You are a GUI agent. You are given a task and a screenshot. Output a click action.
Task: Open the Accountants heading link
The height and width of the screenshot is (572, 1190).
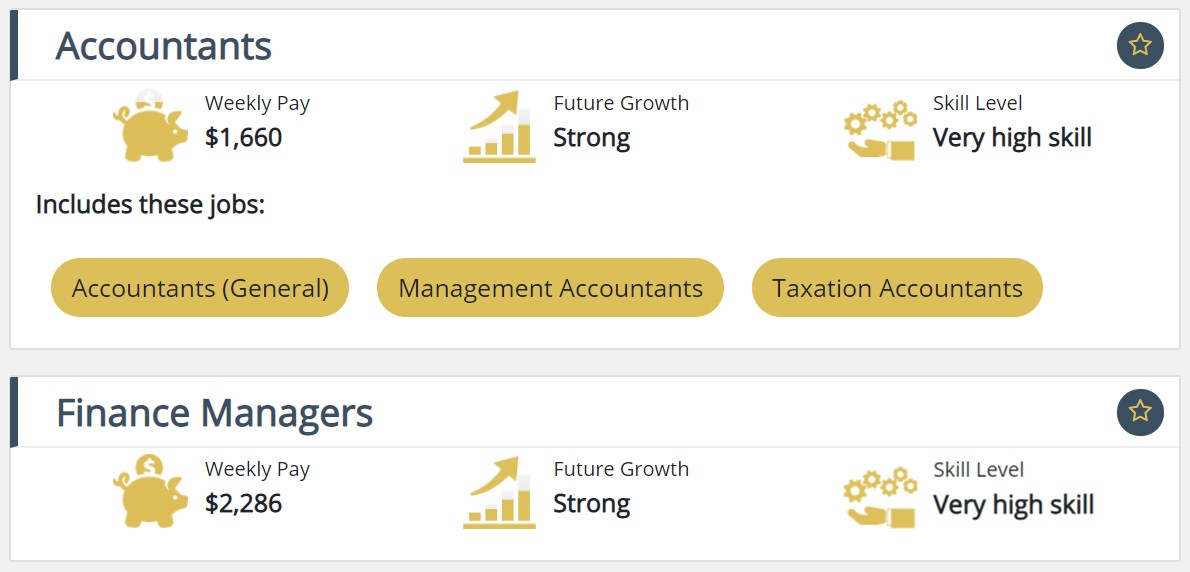coord(164,46)
